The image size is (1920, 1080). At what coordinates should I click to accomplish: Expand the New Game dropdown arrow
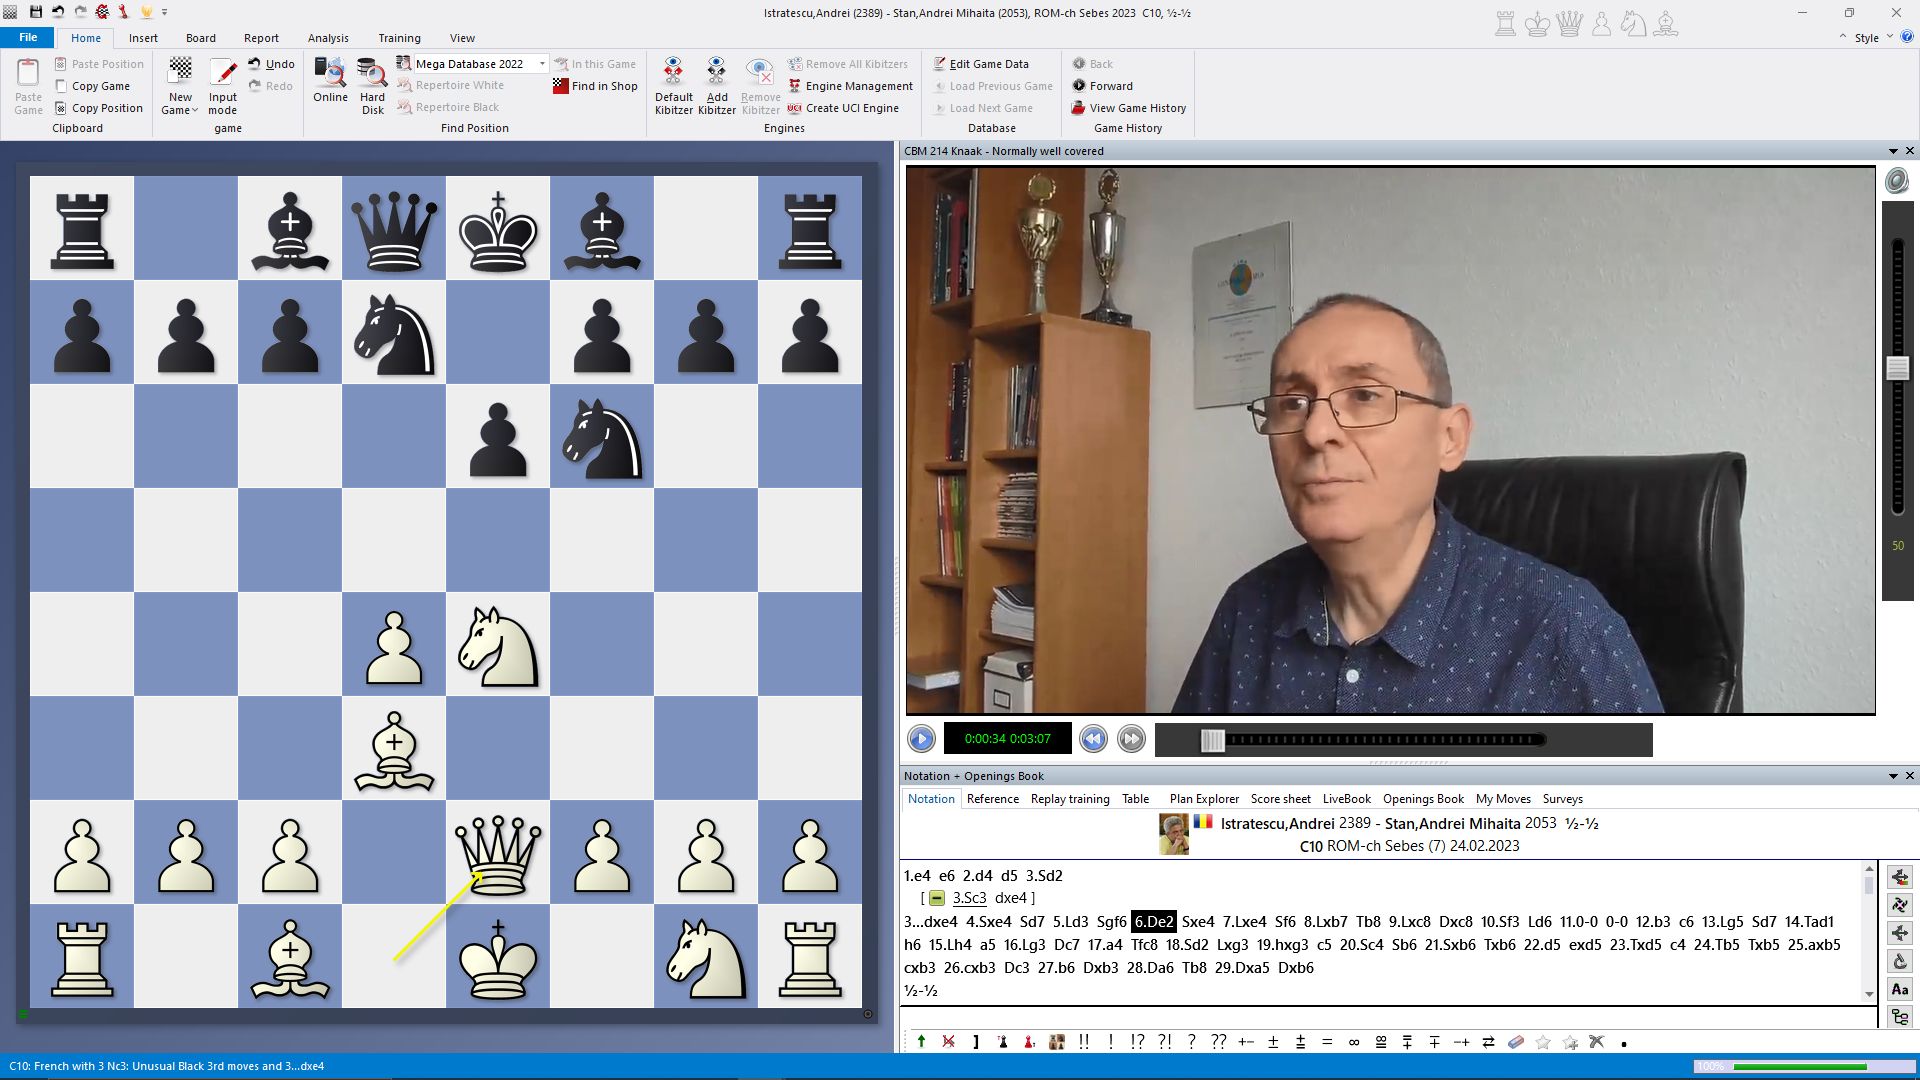[x=194, y=109]
